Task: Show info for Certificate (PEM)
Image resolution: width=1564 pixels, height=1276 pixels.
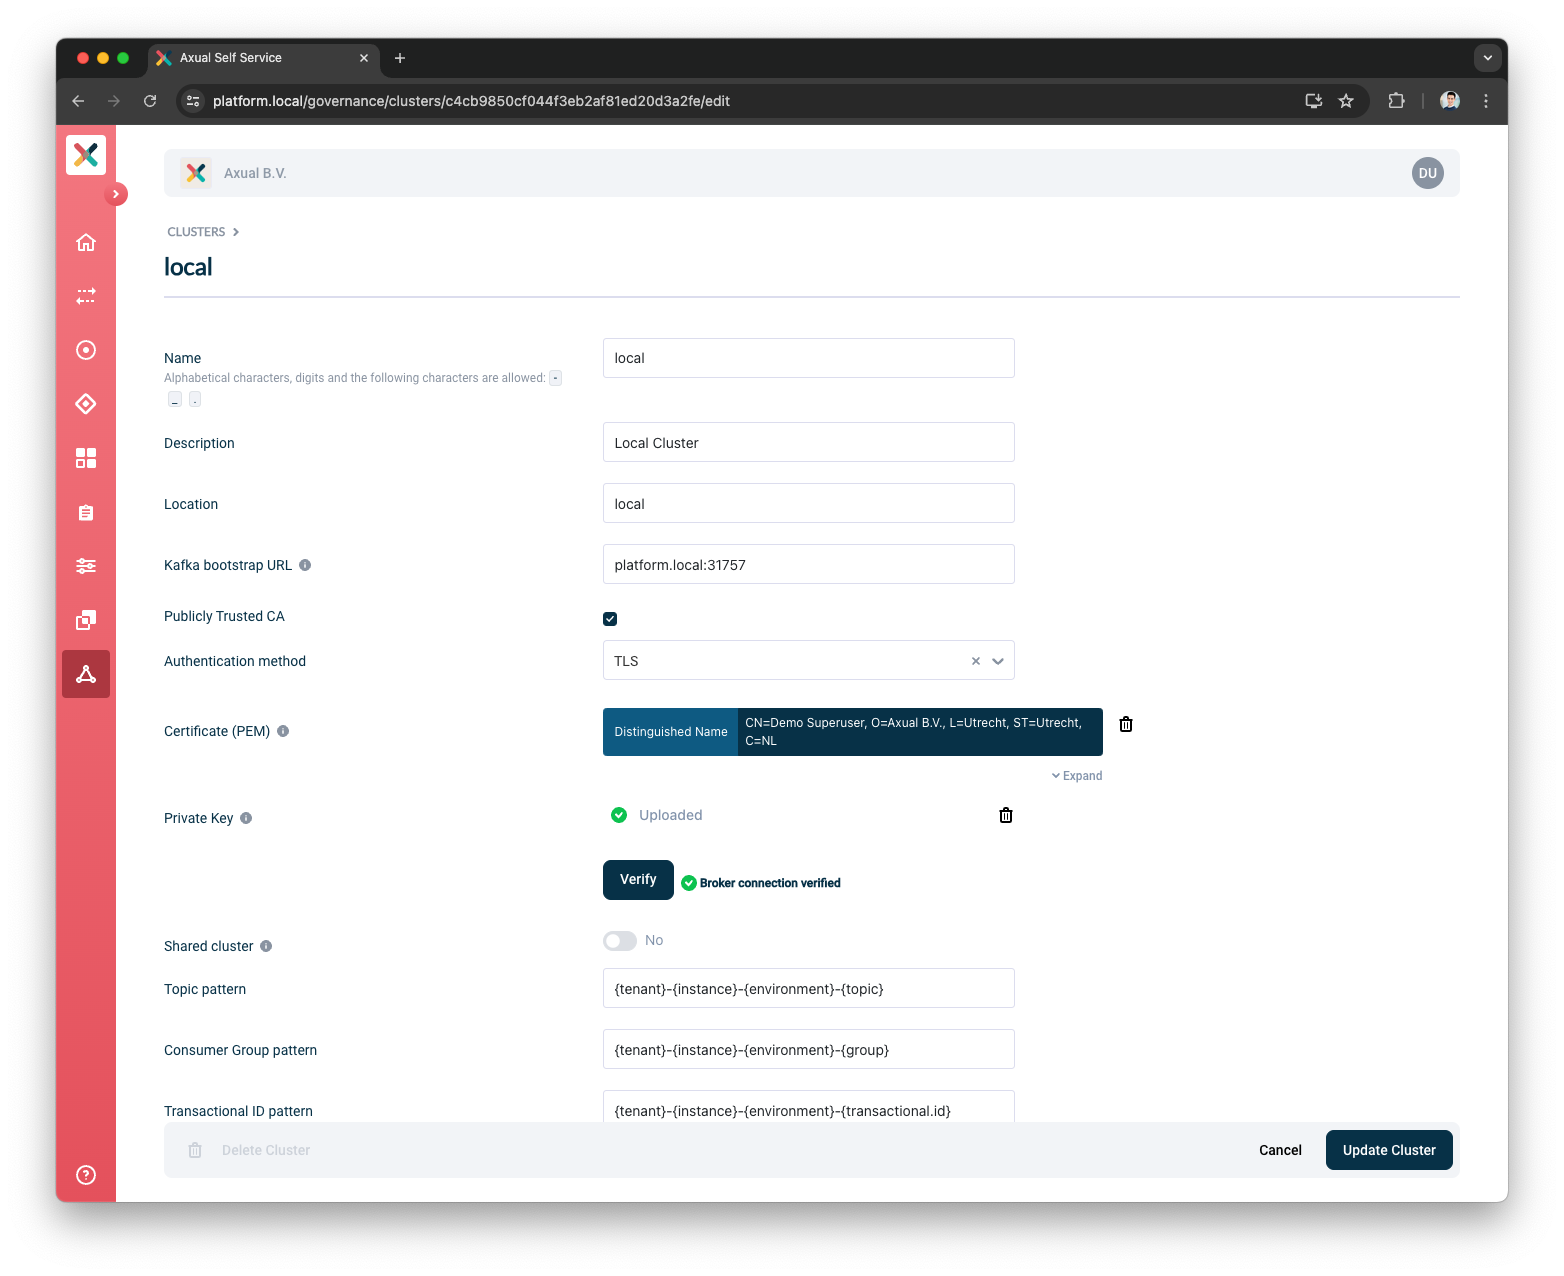Action: pyautogui.click(x=283, y=731)
